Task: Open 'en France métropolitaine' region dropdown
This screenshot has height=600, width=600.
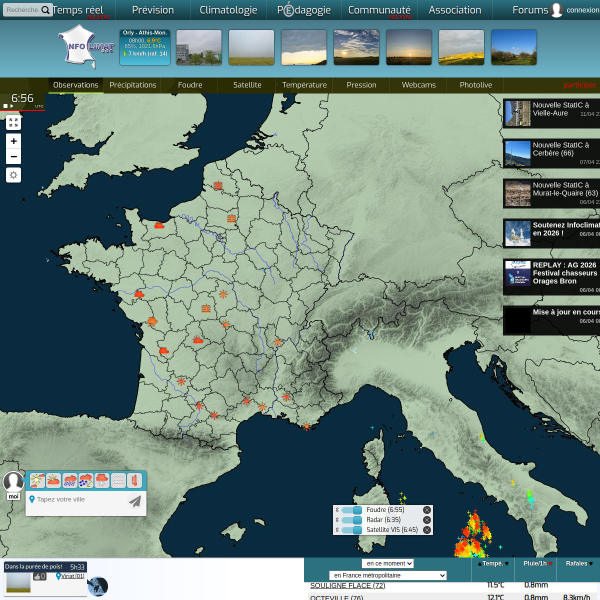Action: [388, 575]
